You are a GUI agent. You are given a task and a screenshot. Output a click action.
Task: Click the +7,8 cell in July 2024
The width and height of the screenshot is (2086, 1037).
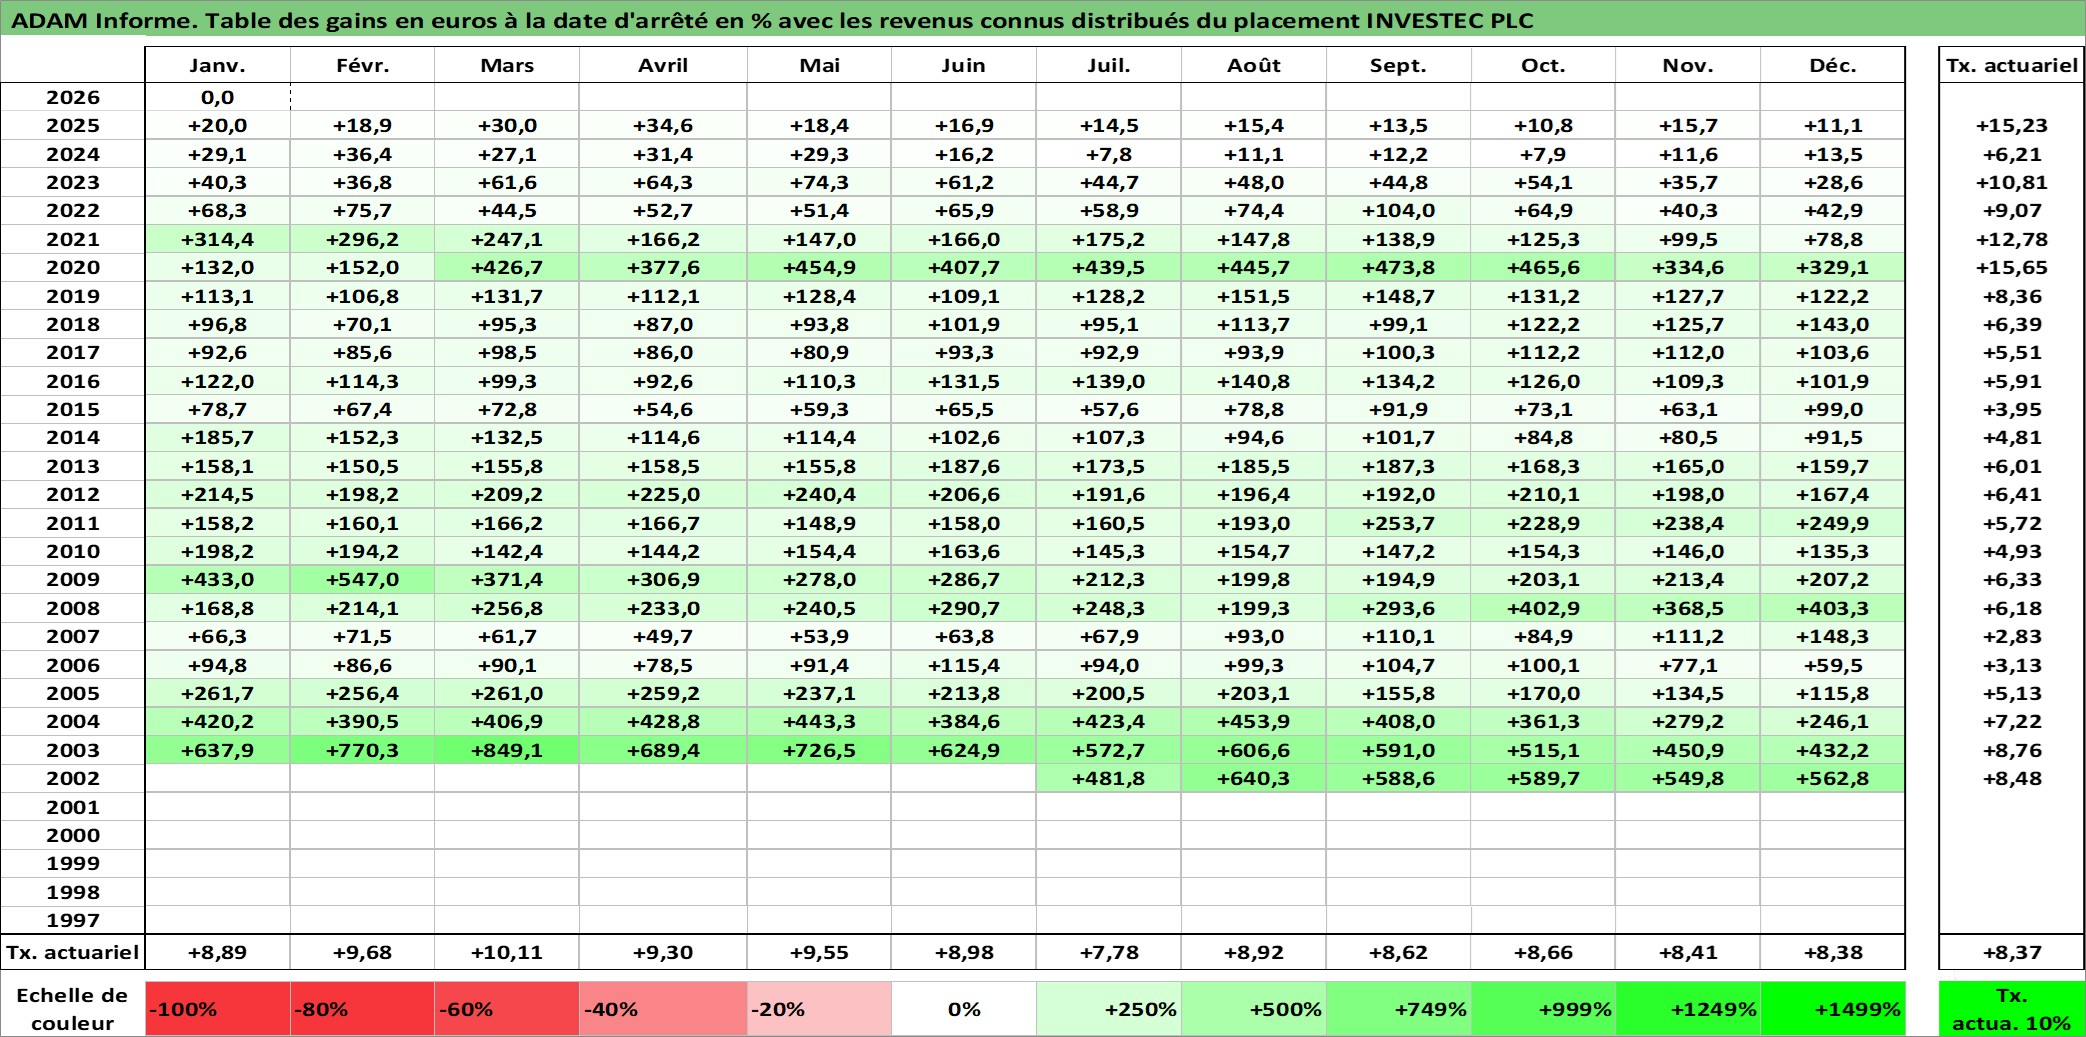click(1109, 154)
